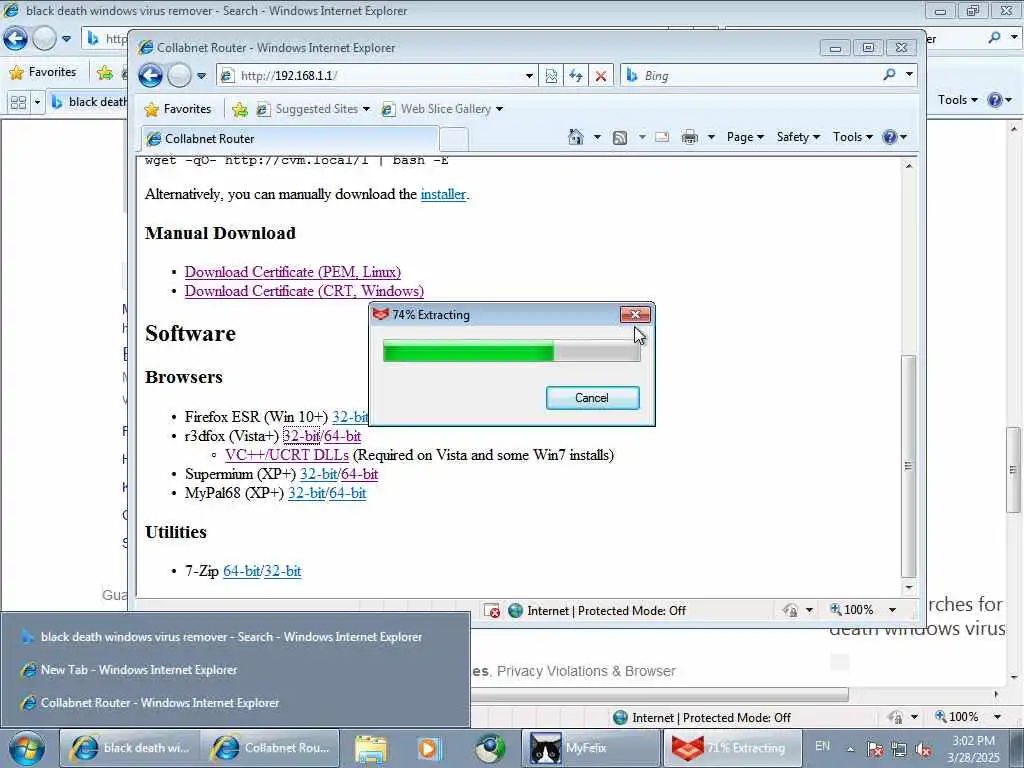Click the Collabnet page vertical scrollbar thumb
This screenshot has height=768, width=1024.
click(908, 465)
